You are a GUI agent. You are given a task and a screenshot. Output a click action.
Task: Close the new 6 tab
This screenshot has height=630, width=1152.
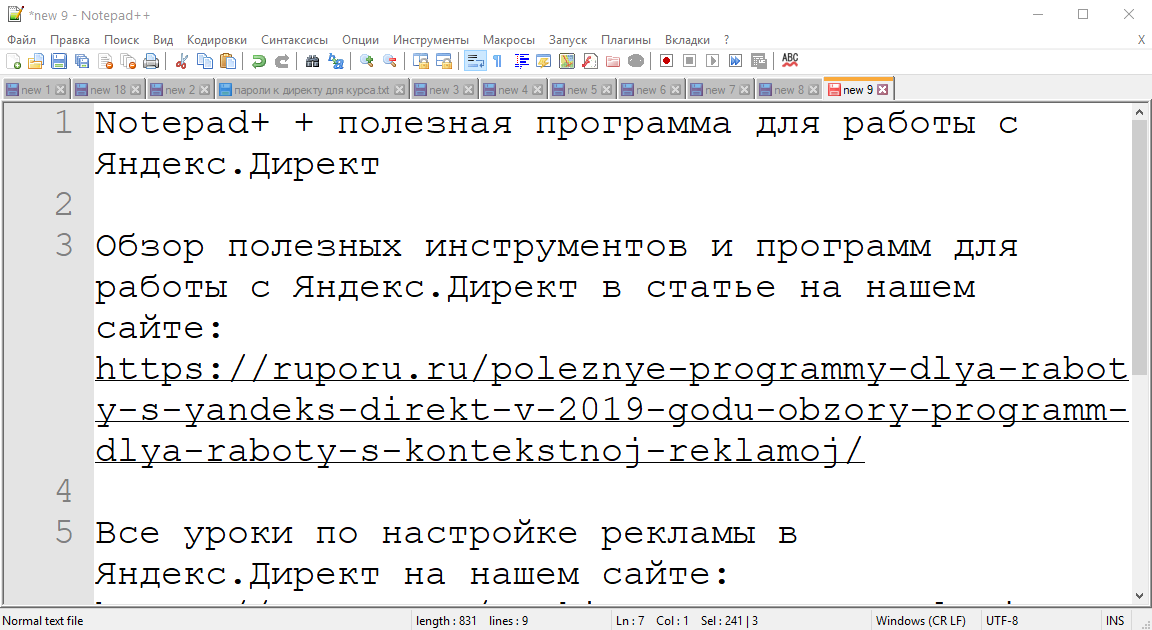click(675, 90)
